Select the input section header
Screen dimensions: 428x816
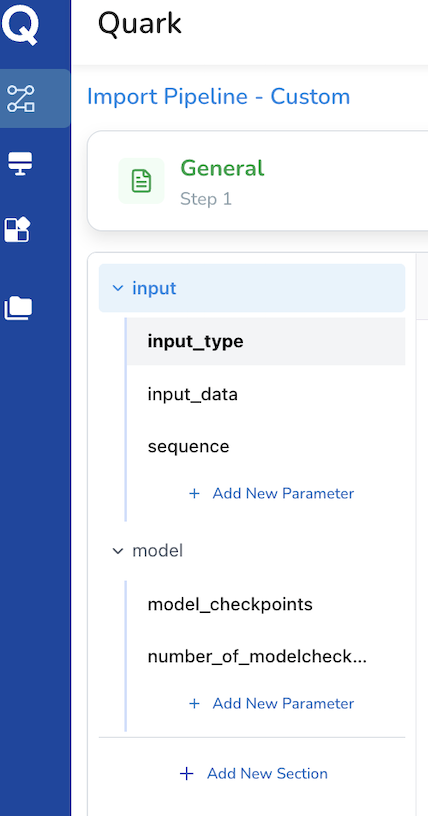click(252, 288)
